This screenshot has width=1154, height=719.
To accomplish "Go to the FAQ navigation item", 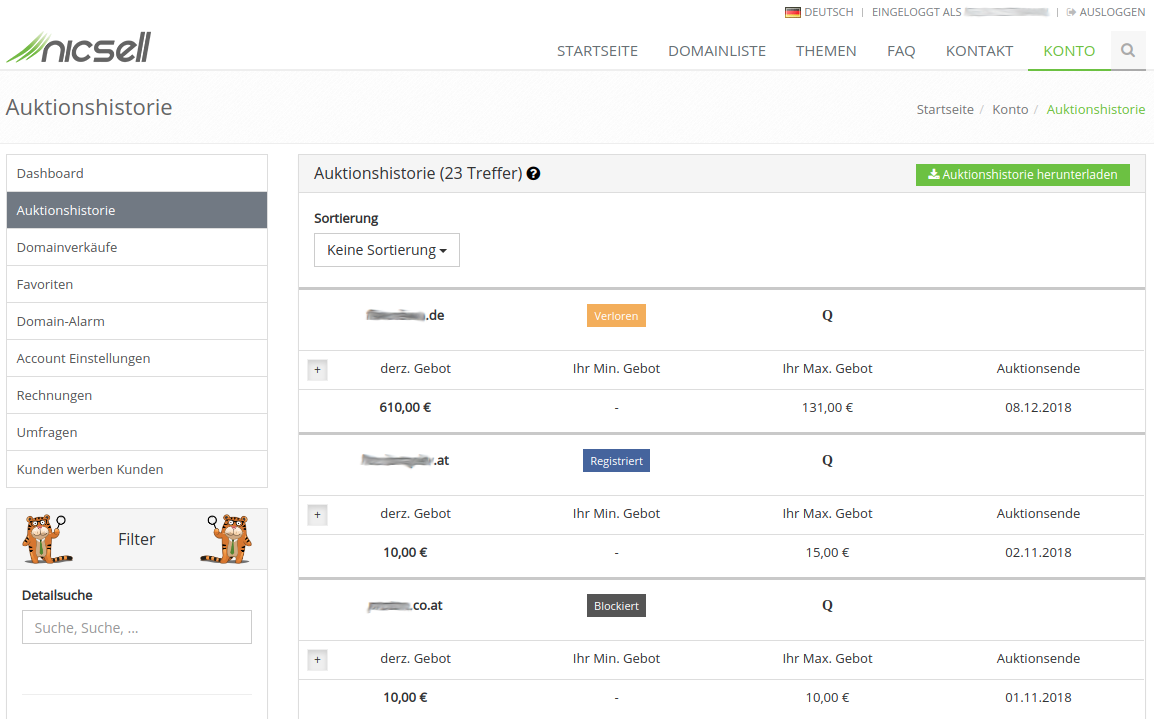I will click(x=901, y=51).
